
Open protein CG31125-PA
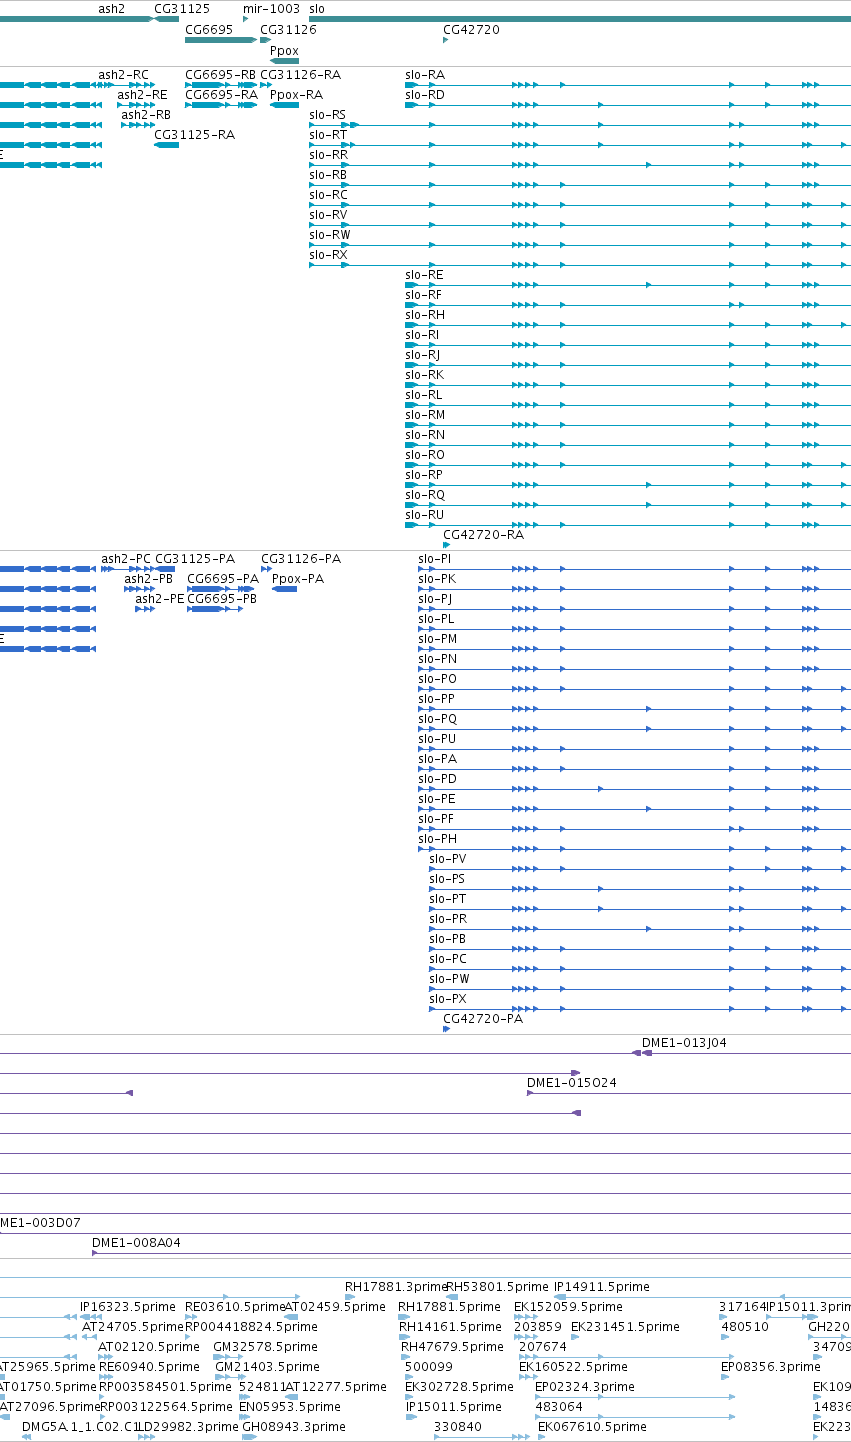pyautogui.click(x=195, y=559)
